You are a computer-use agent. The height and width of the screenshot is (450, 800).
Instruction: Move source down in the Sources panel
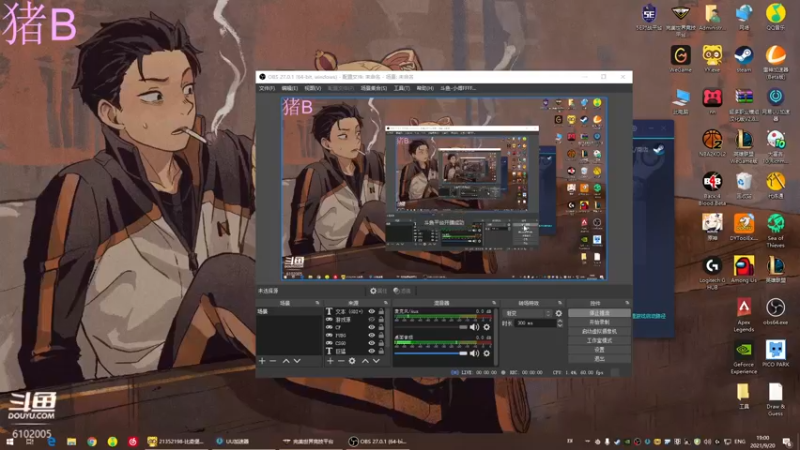click(x=376, y=361)
